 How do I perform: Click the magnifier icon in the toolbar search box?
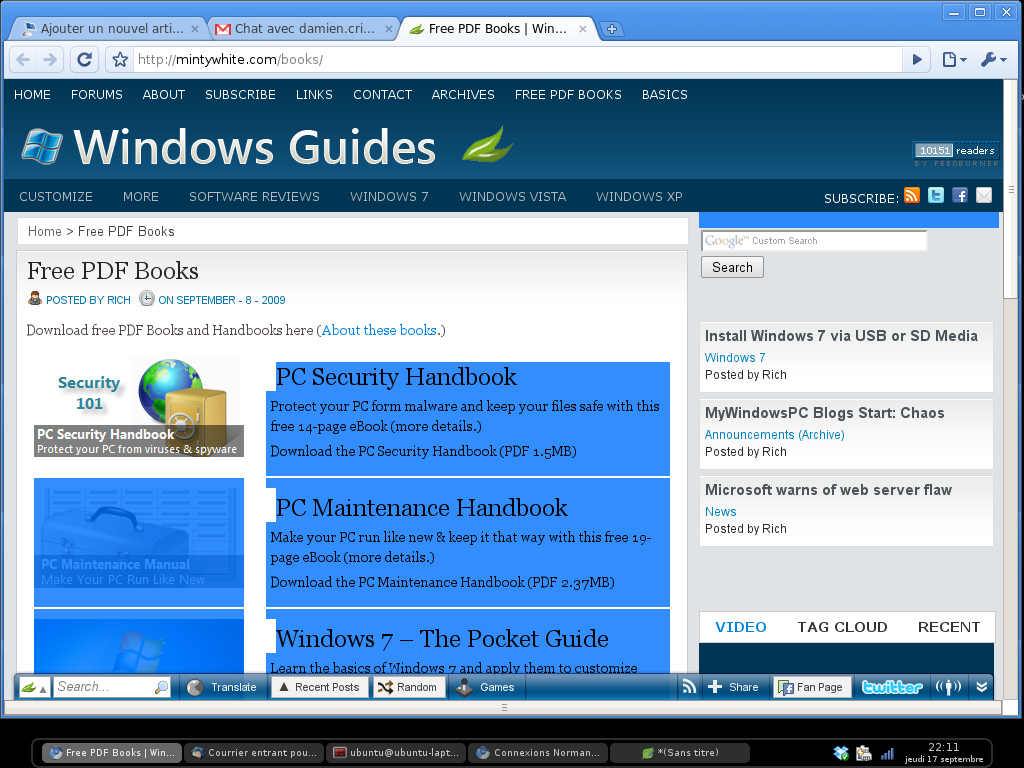pyautogui.click(x=161, y=687)
